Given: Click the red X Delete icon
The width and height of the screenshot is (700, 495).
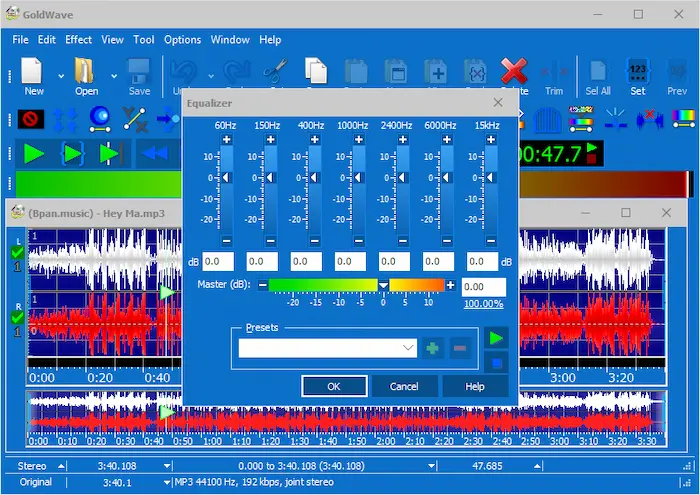Looking at the screenshot, I should click(x=514, y=71).
